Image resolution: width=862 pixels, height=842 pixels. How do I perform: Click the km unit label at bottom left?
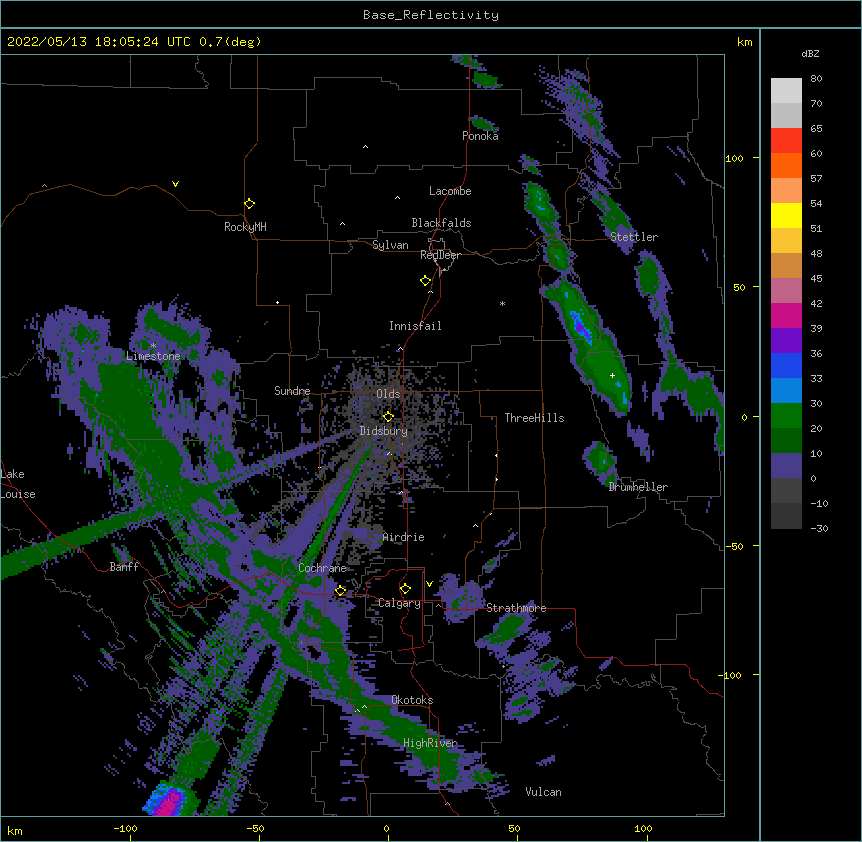[x=15, y=830]
